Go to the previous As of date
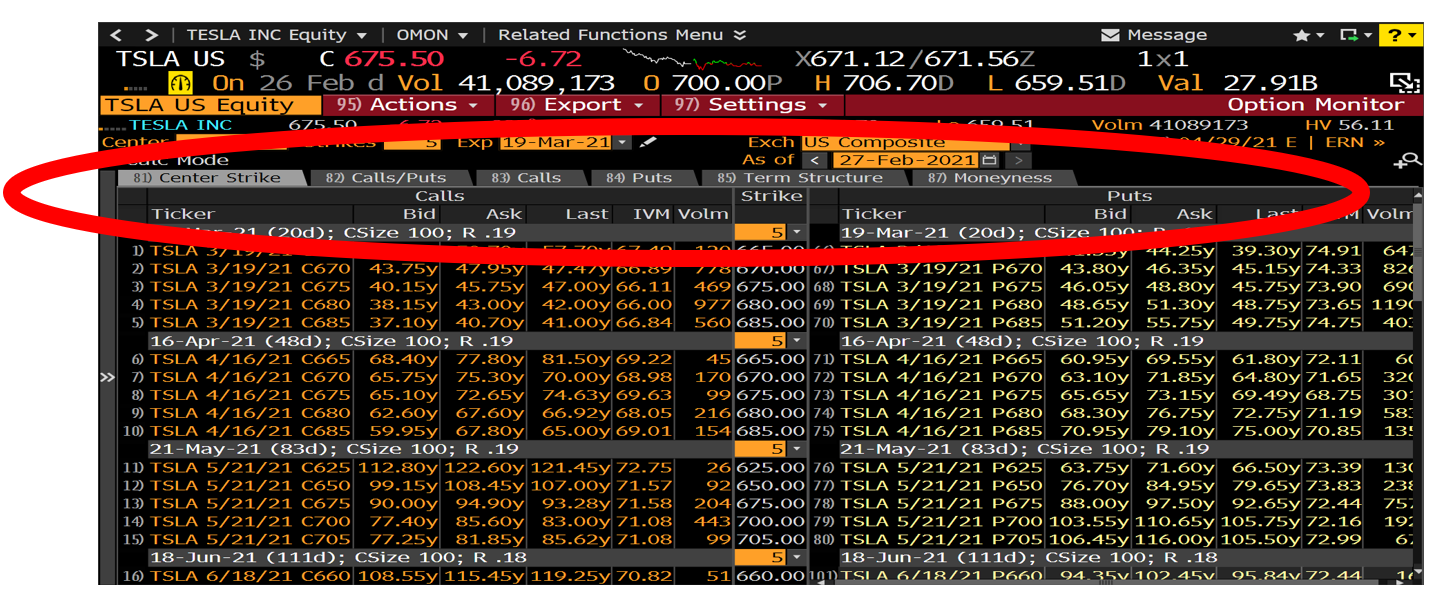1437x592 pixels. coord(816,160)
